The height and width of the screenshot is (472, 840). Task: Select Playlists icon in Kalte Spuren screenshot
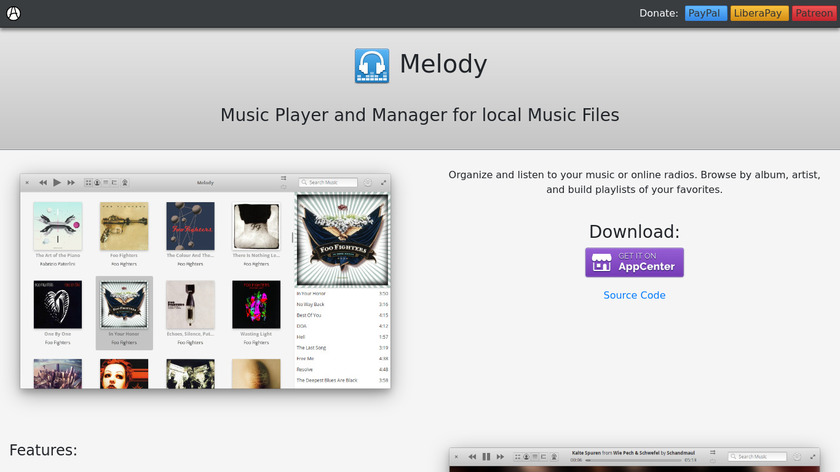(543, 457)
